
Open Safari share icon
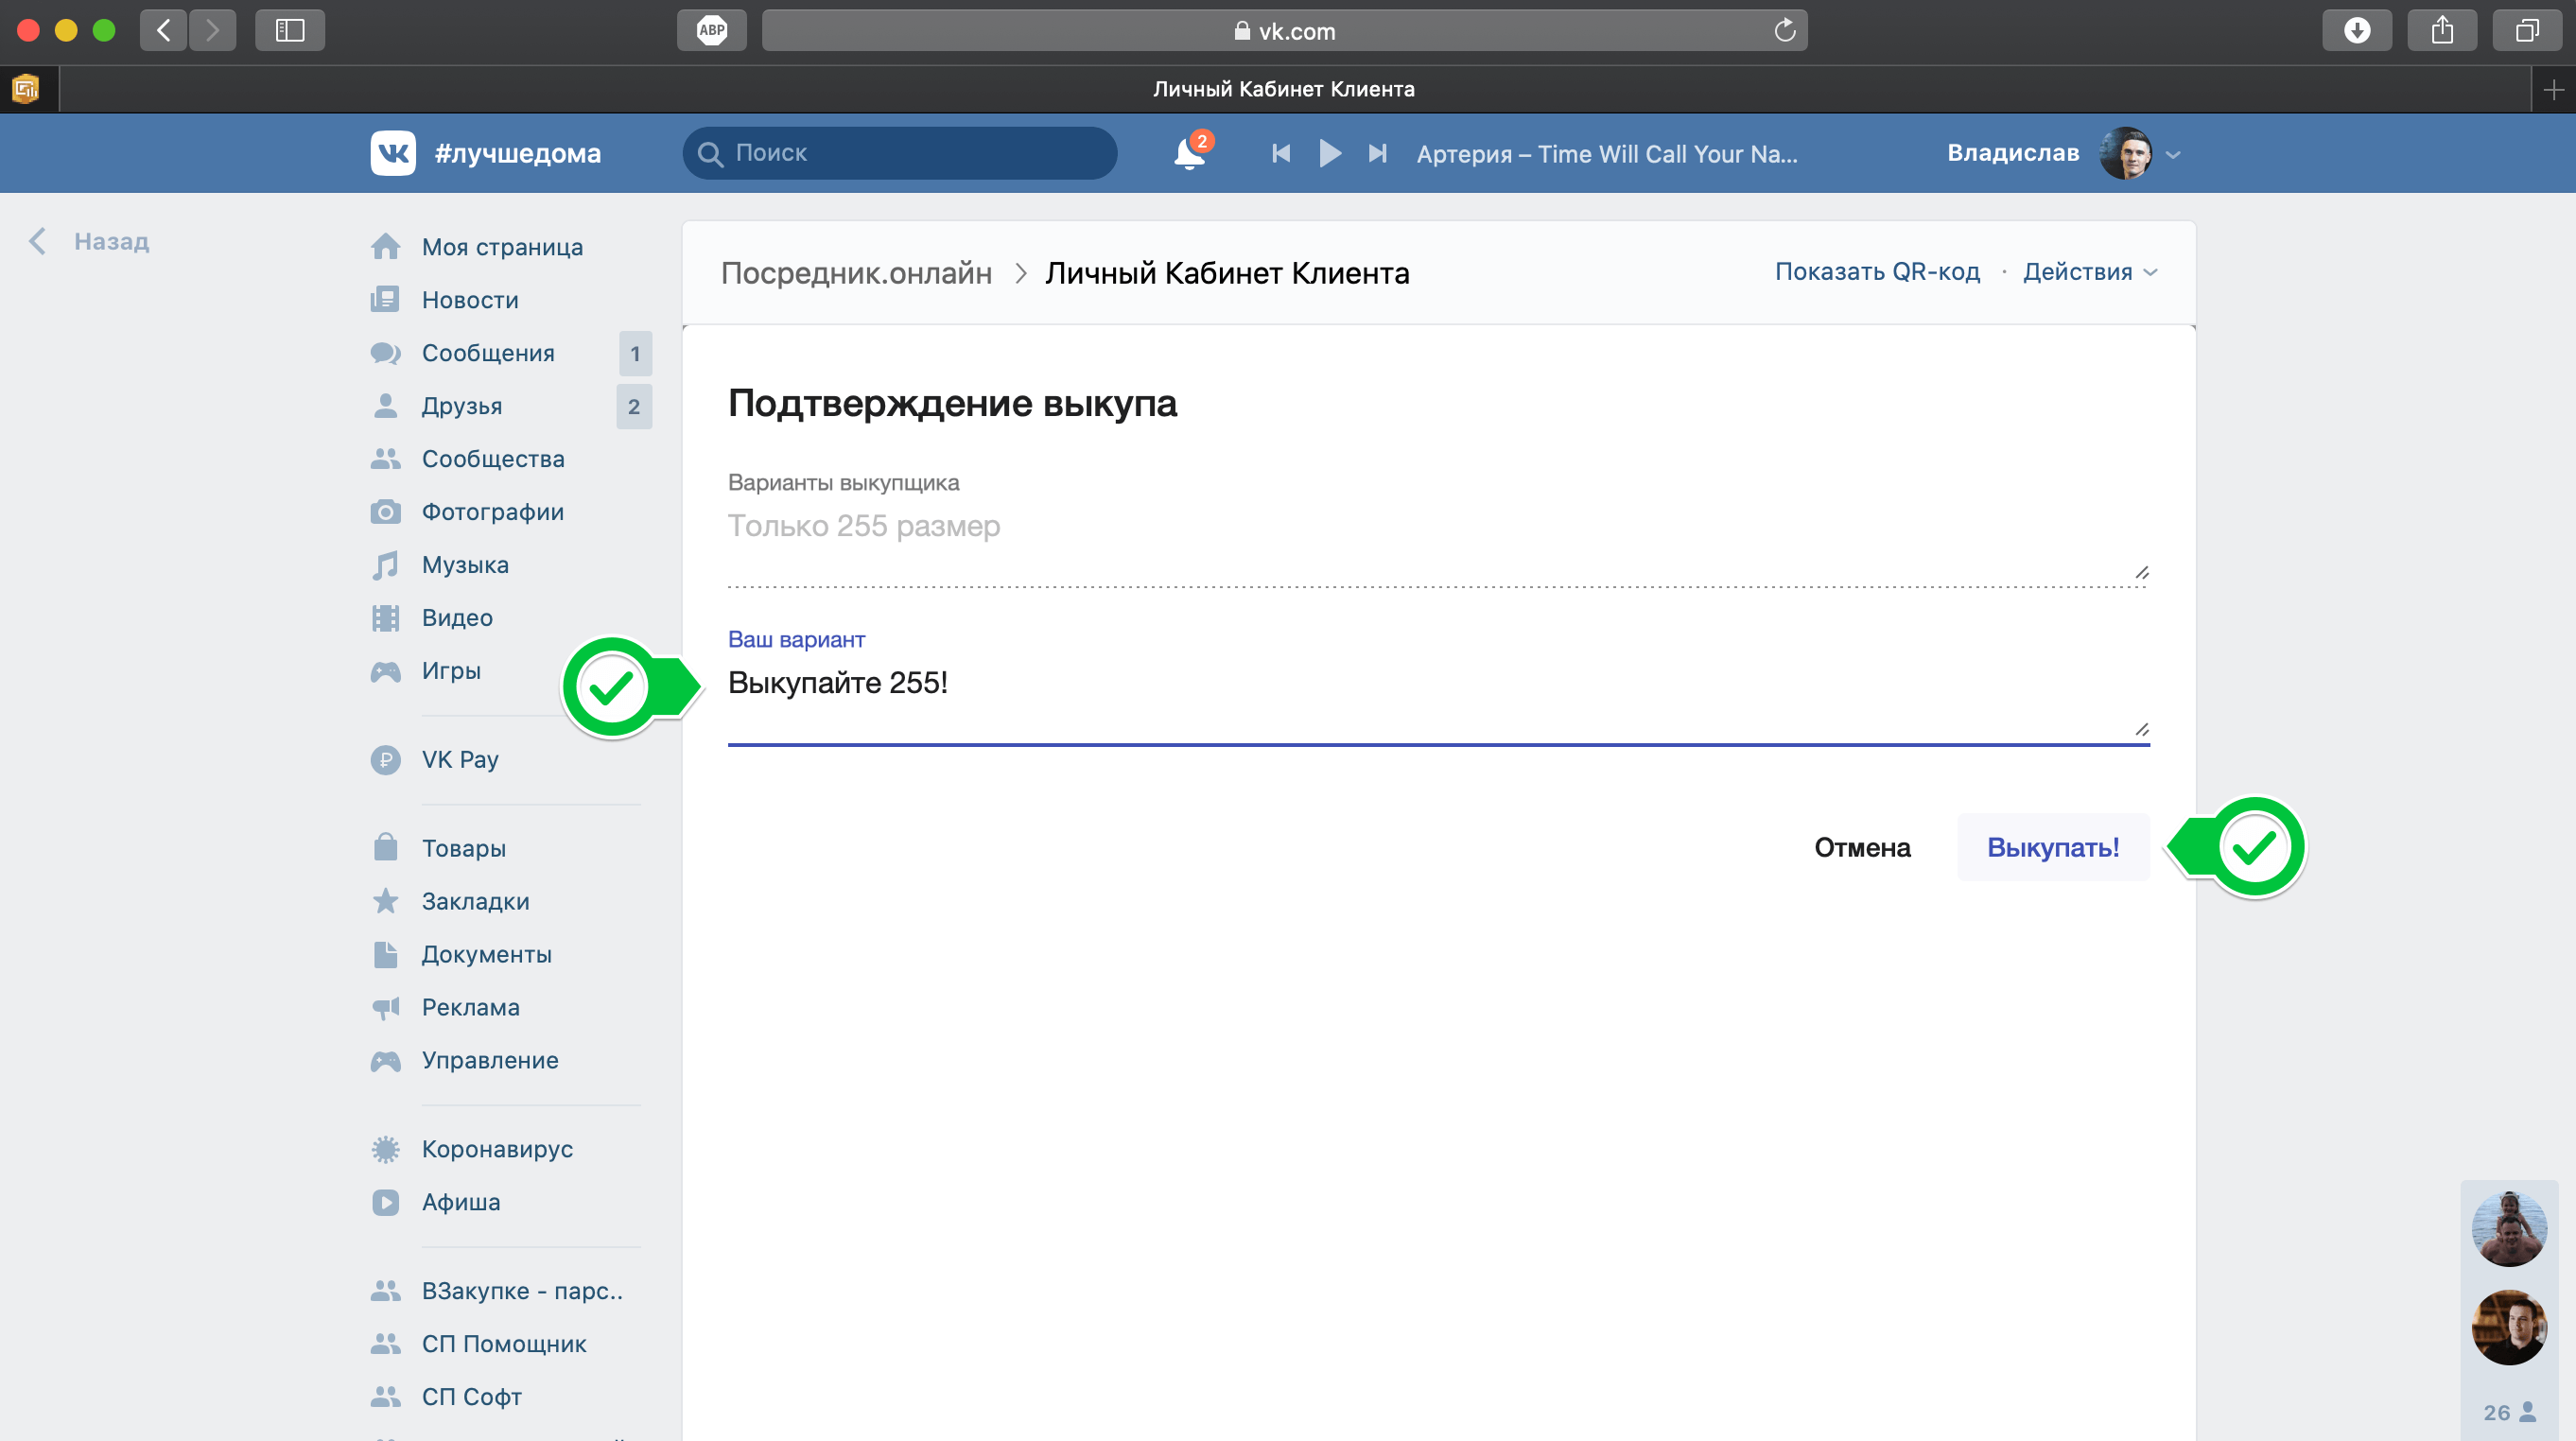pyautogui.click(x=2441, y=30)
